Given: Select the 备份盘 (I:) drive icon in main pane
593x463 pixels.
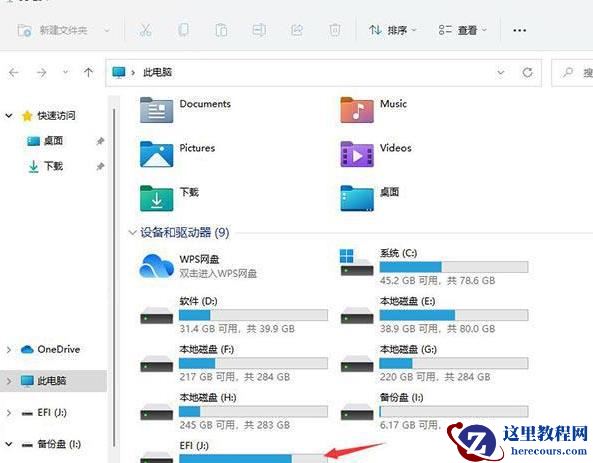Looking at the screenshot, I should click(x=357, y=412).
